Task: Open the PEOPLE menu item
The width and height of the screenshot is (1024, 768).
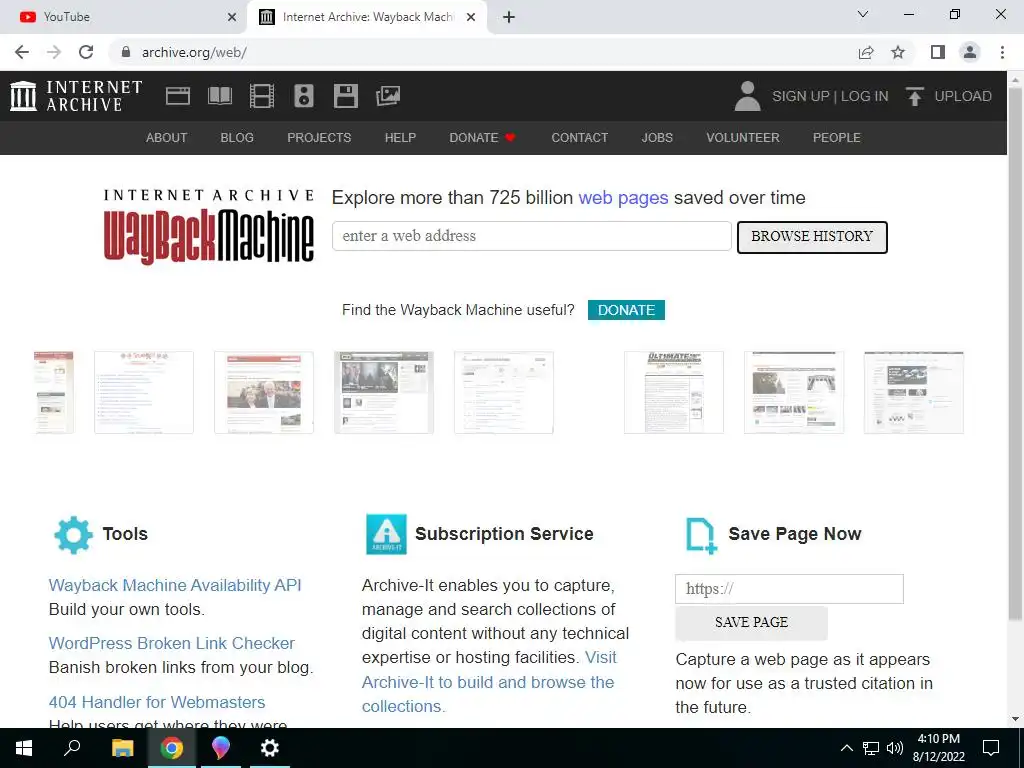Action: [x=837, y=138]
